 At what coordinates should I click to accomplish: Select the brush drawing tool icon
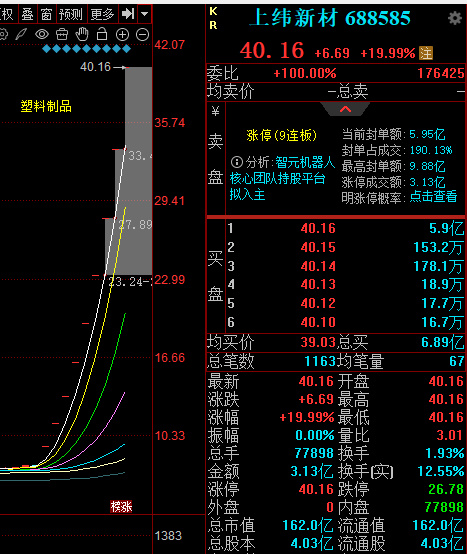21,34
